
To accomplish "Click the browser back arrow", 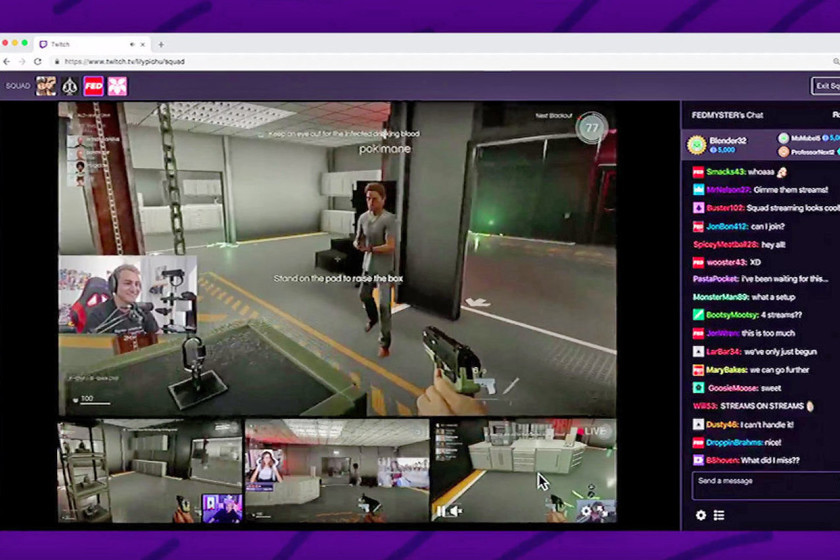I will tap(7, 62).
